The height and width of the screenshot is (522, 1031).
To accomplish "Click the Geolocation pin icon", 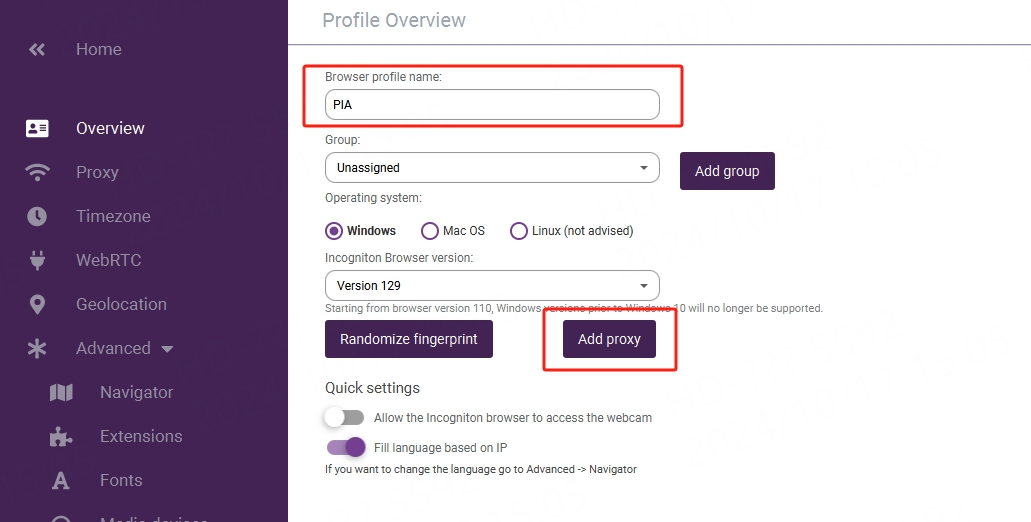I will pyautogui.click(x=37, y=304).
